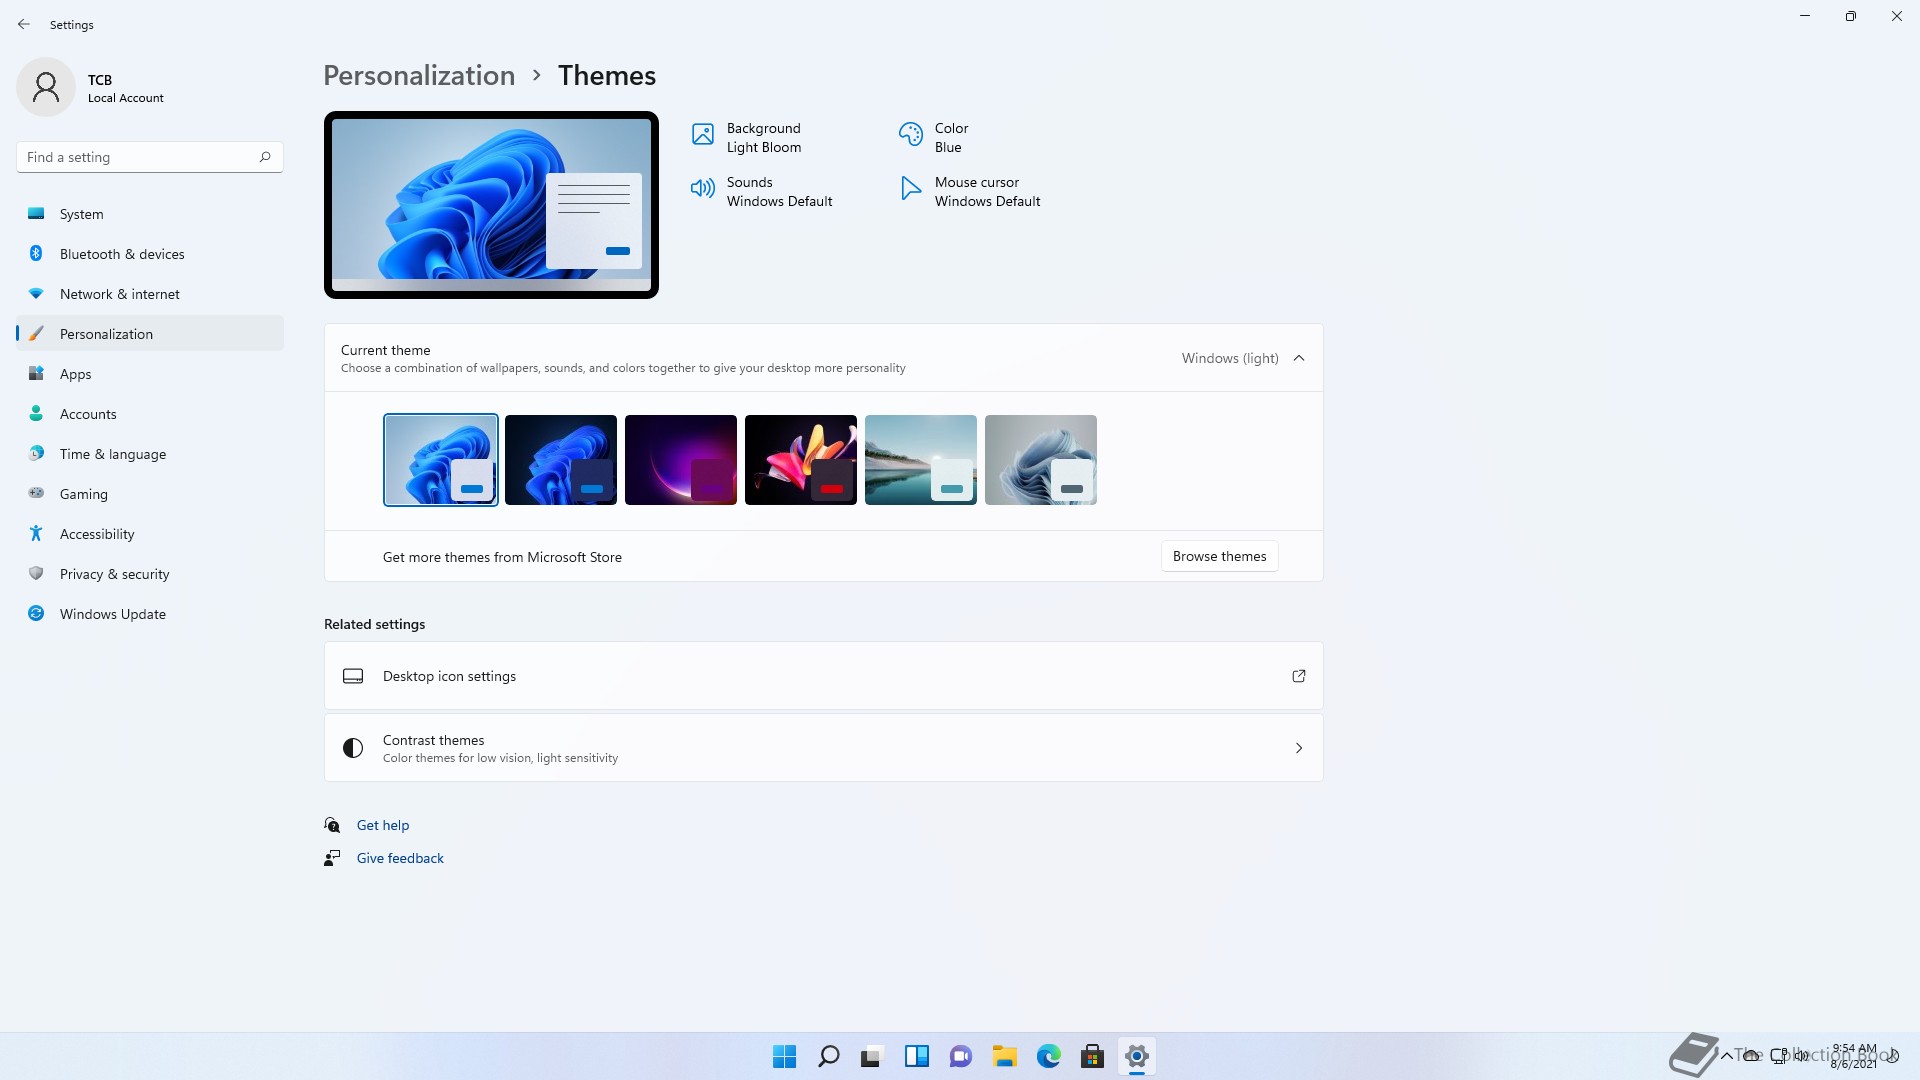
Task: Expand Contrast themes chevron
Action: coord(1298,748)
